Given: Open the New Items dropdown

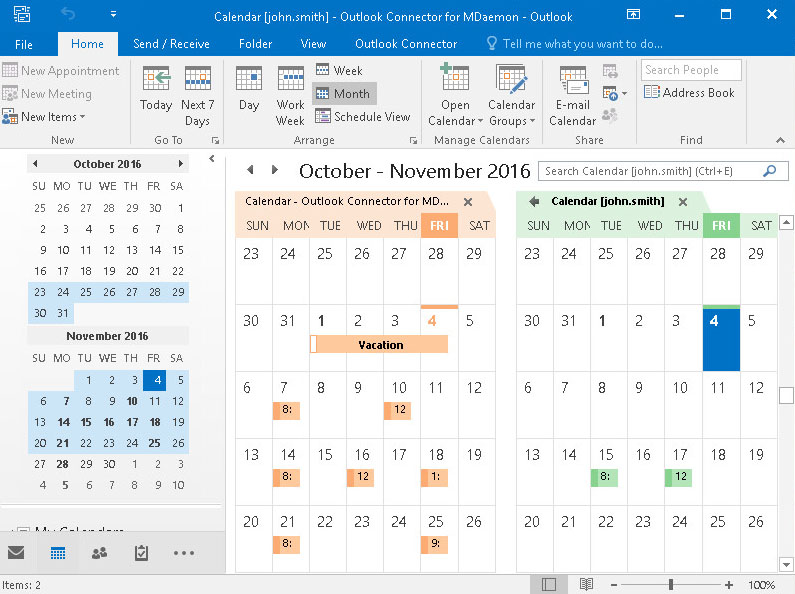Looking at the screenshot, I should pos(44,117).
